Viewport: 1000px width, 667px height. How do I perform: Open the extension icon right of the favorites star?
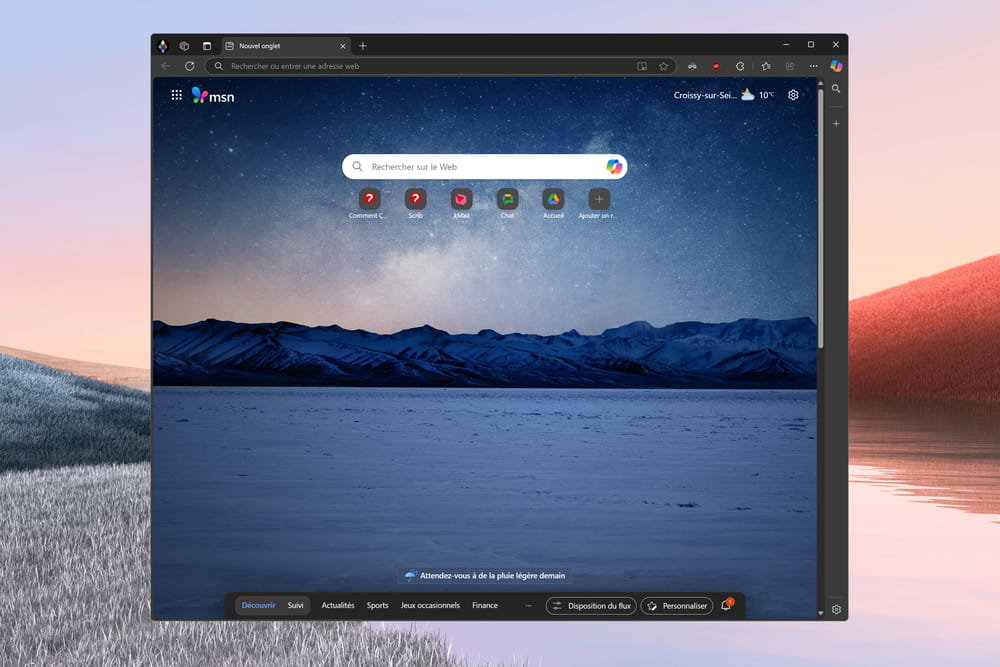[x=692, y=66]
